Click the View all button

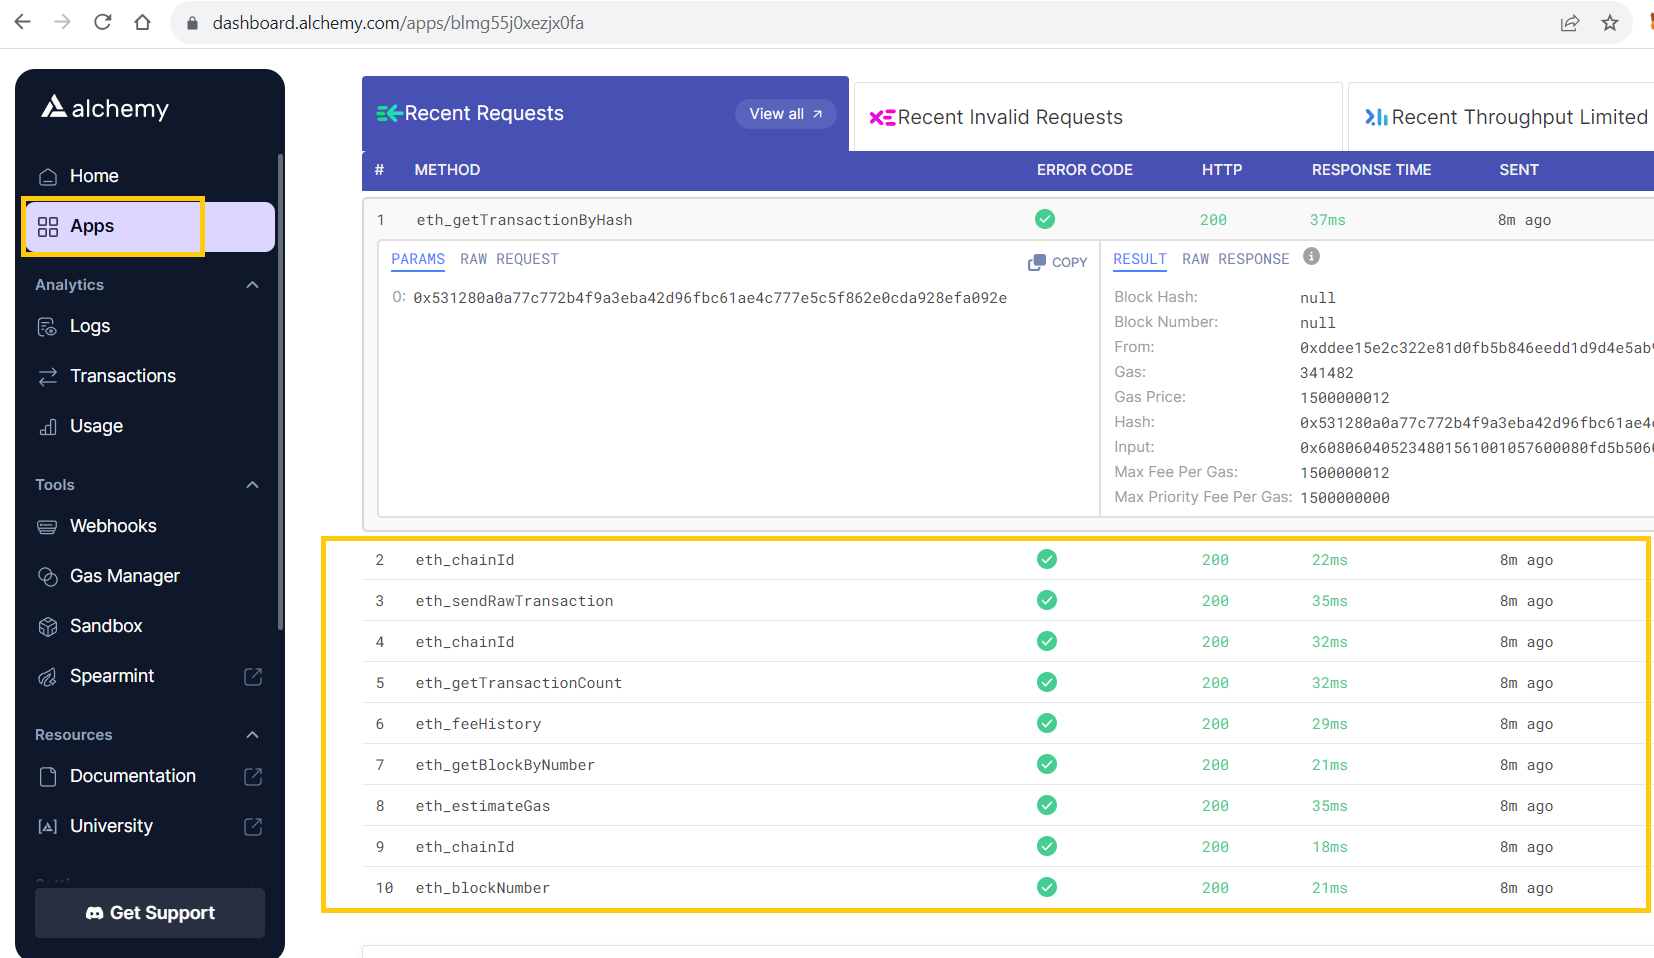coord(785,114)
